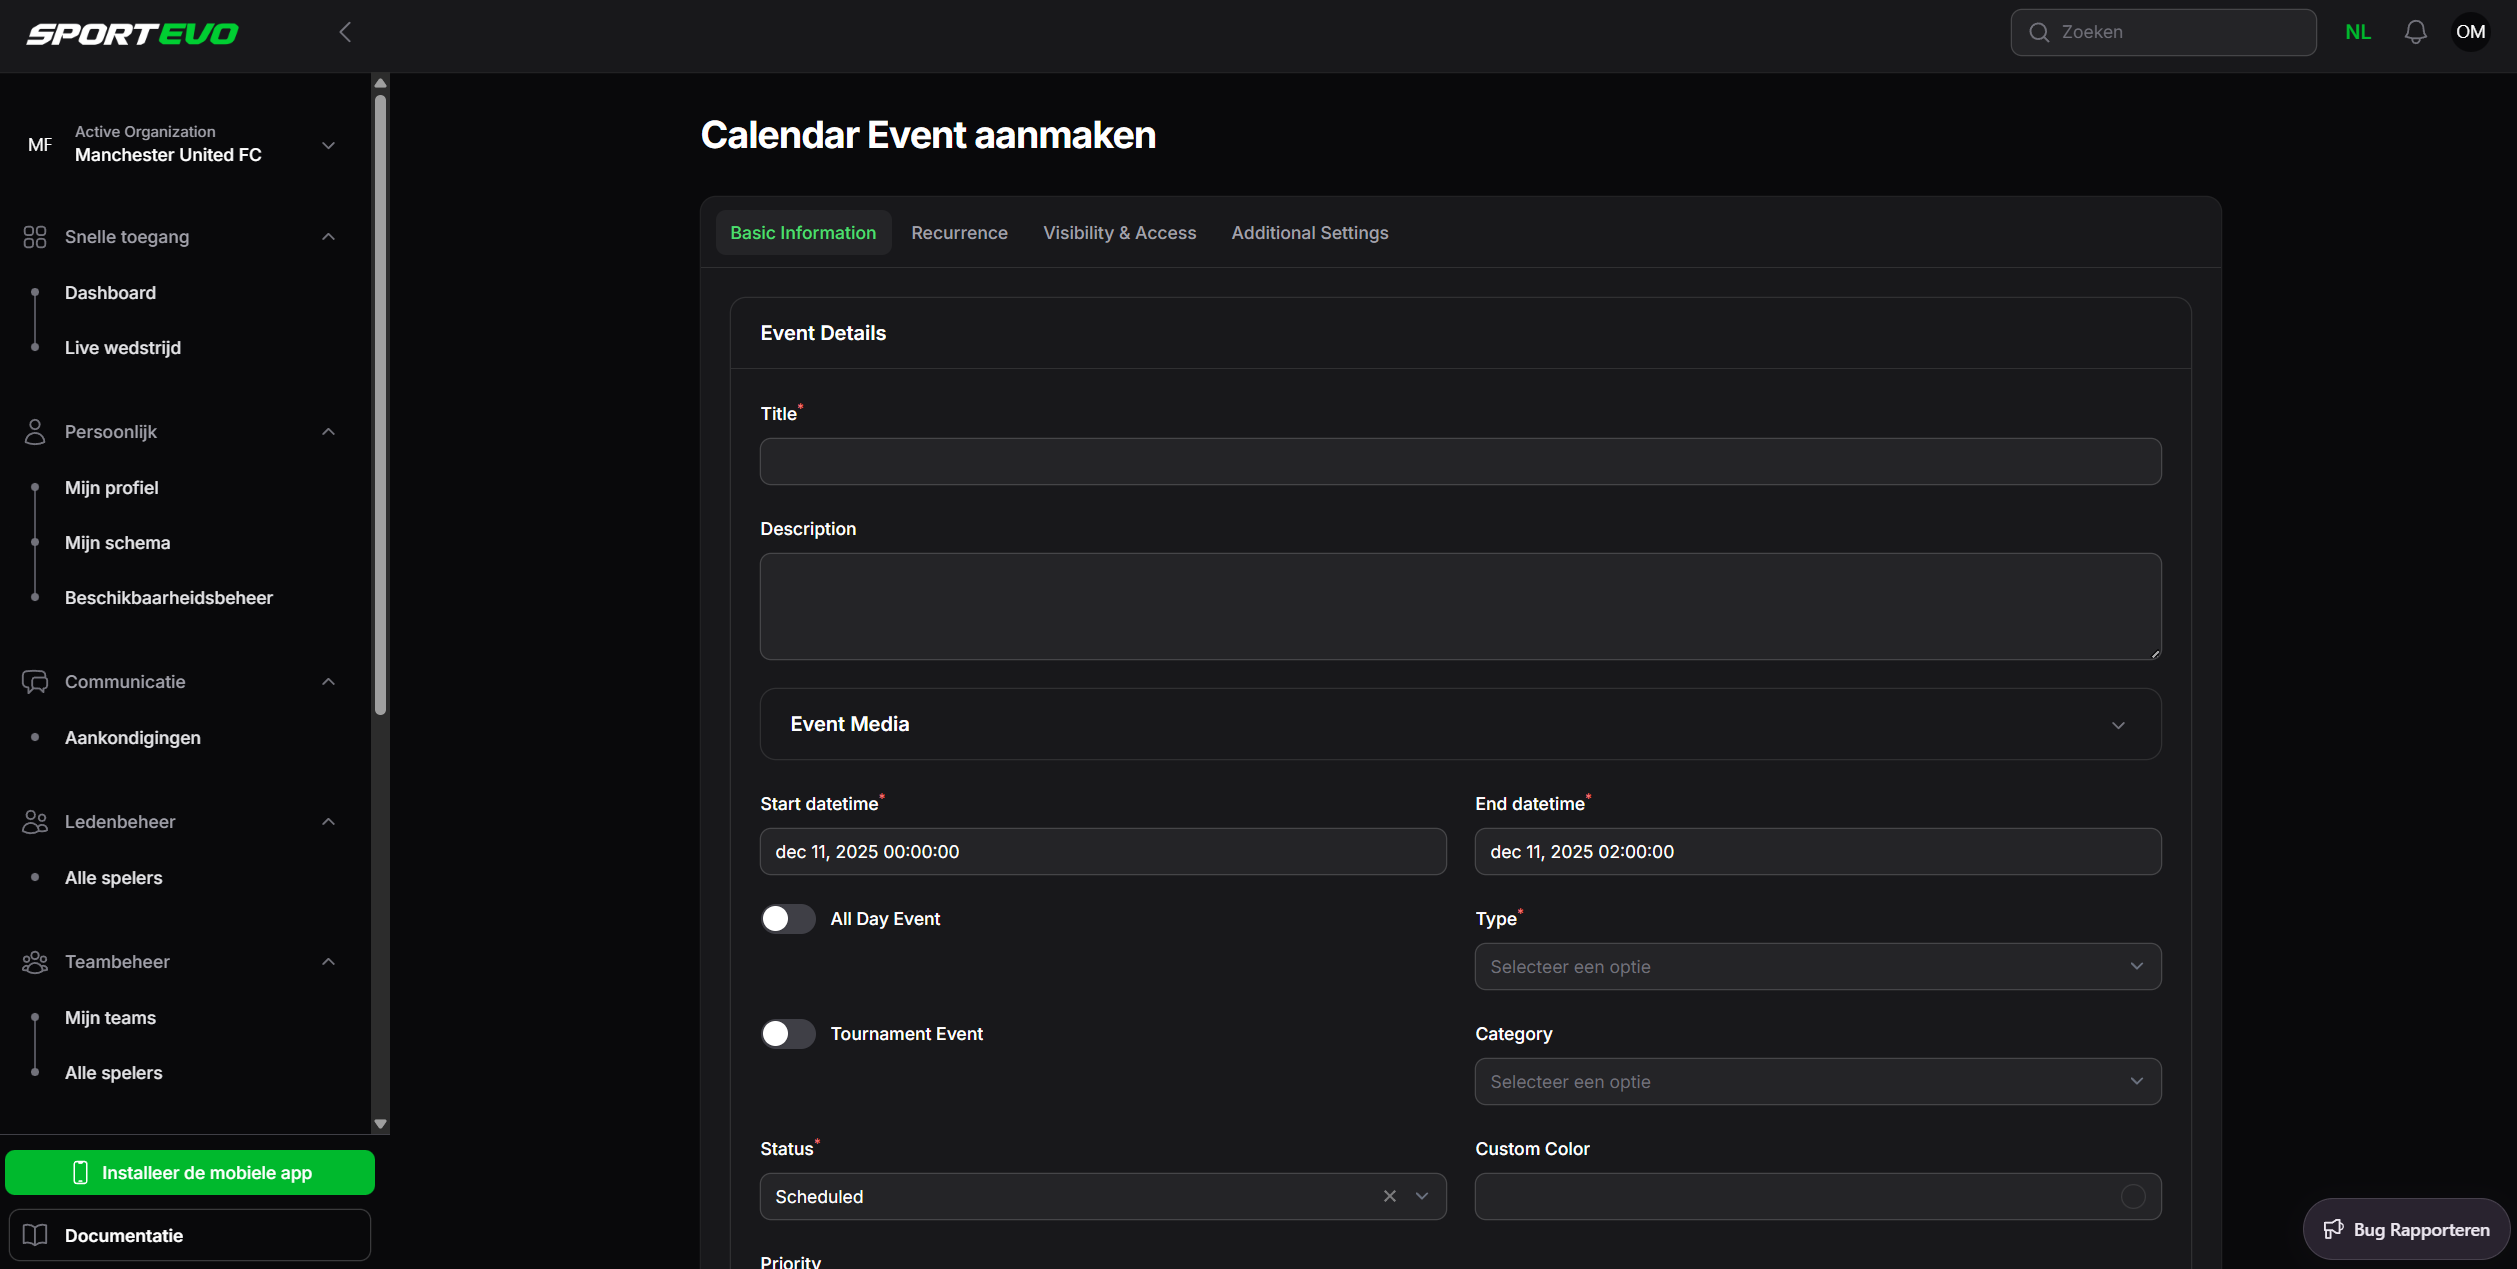Switch to the Recurrence tab
Image resolution: width=2517 pixels, height=1269 pixels.
(959, 232)
